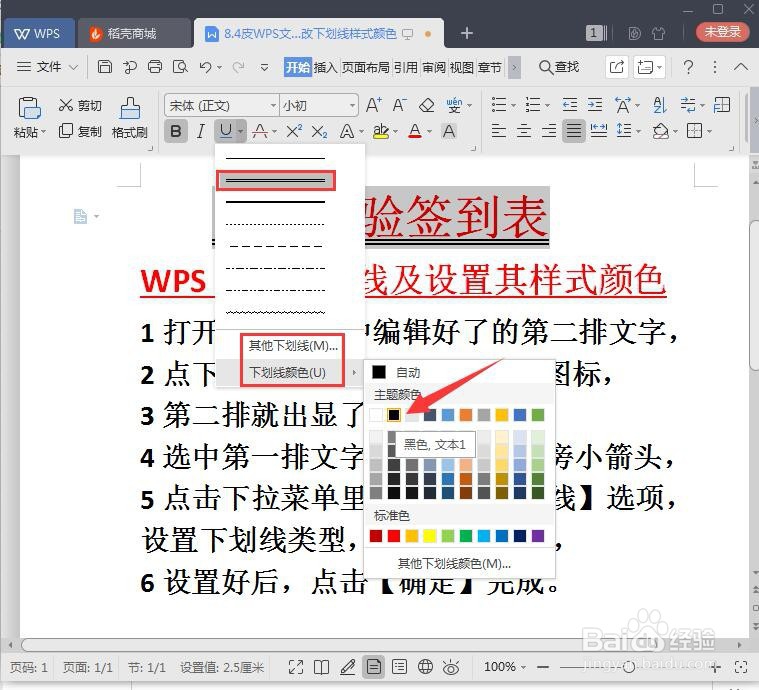Toggle Bold formatting button
This screenshot has height=690, width=759.
176,131
